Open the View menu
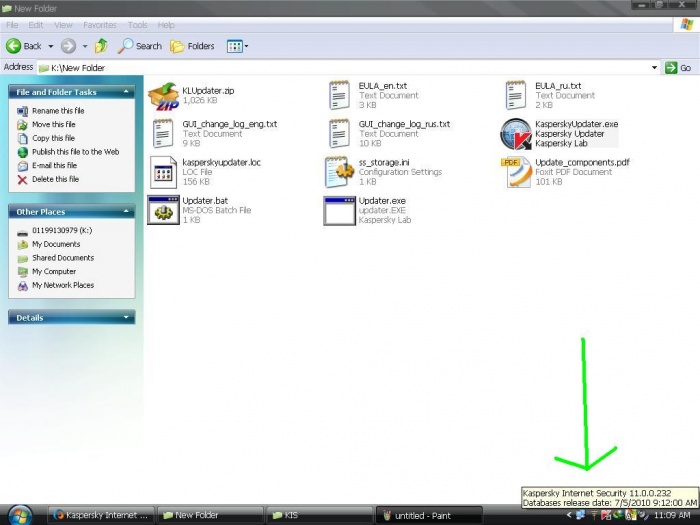The height and width of the screenshot is (525, 700). [x=63, y=25]
